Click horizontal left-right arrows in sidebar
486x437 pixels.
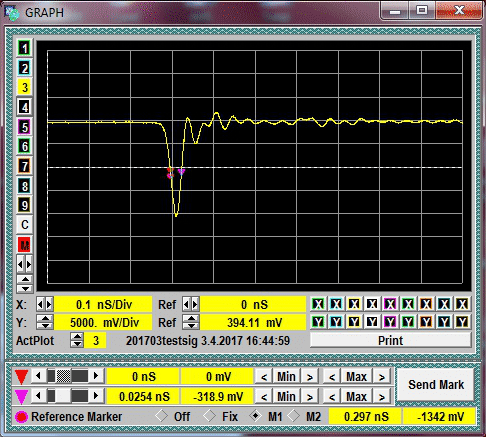click(24, 264)
